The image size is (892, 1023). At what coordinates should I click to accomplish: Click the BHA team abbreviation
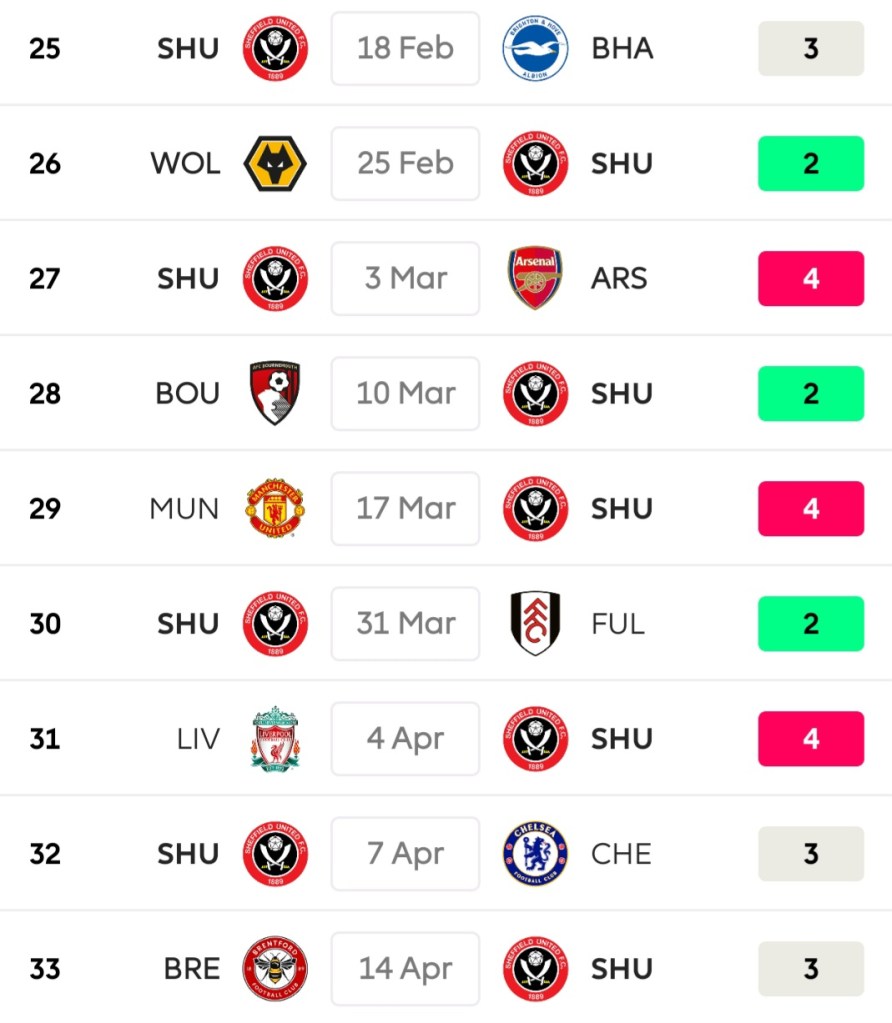(622, 48)
